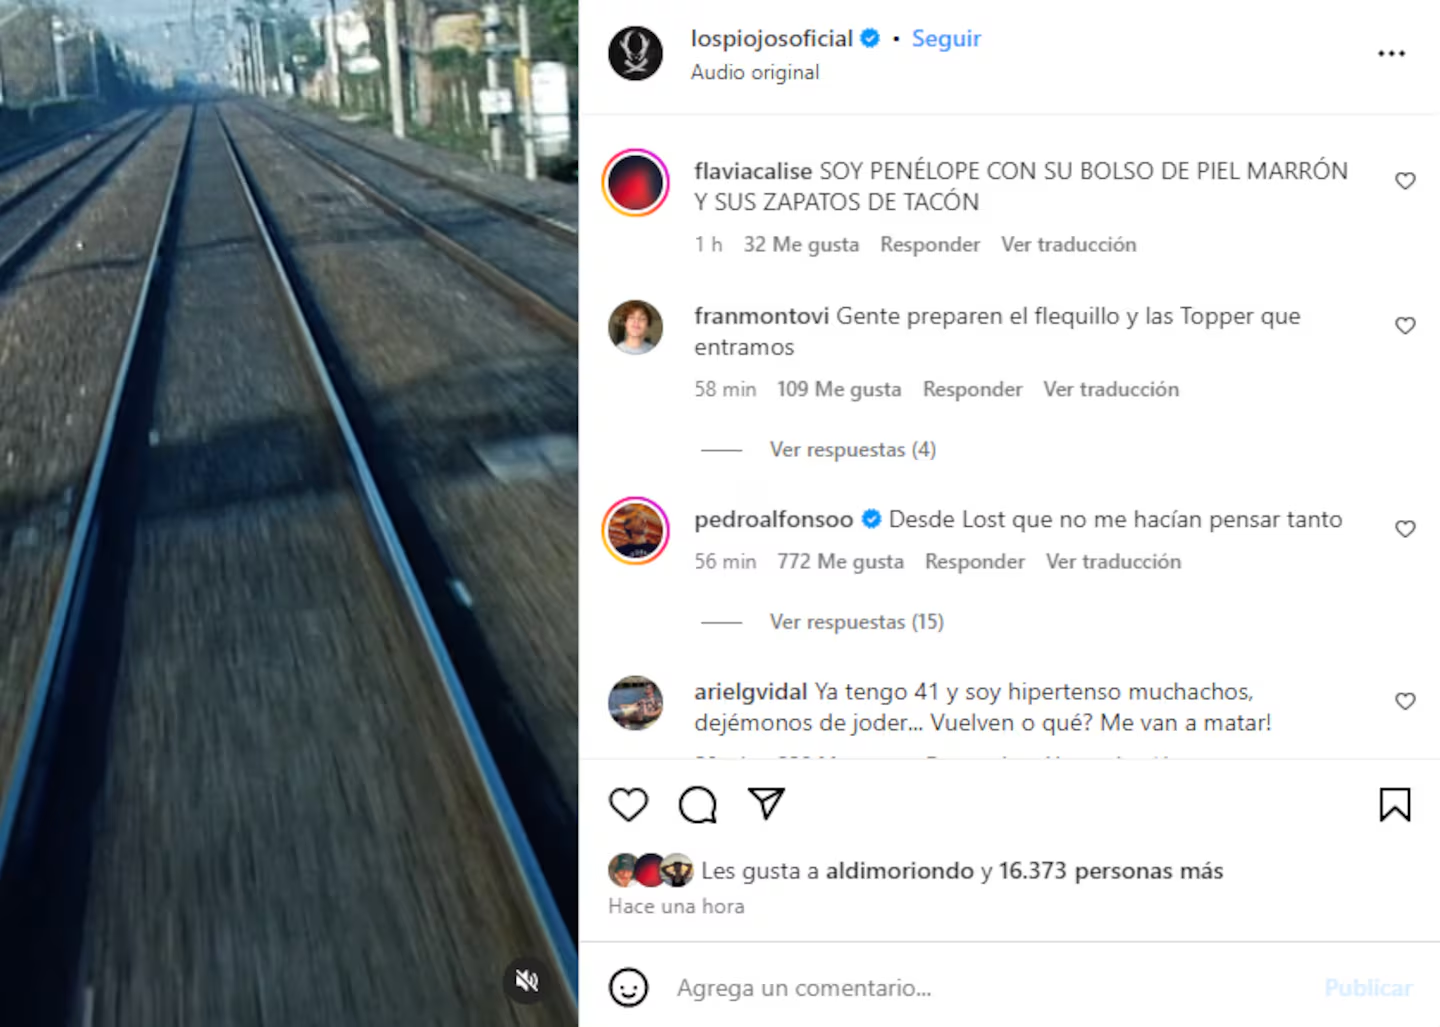Open the lospiojosoficial profile picture
1440x1027 pixels.
(636, 53)
